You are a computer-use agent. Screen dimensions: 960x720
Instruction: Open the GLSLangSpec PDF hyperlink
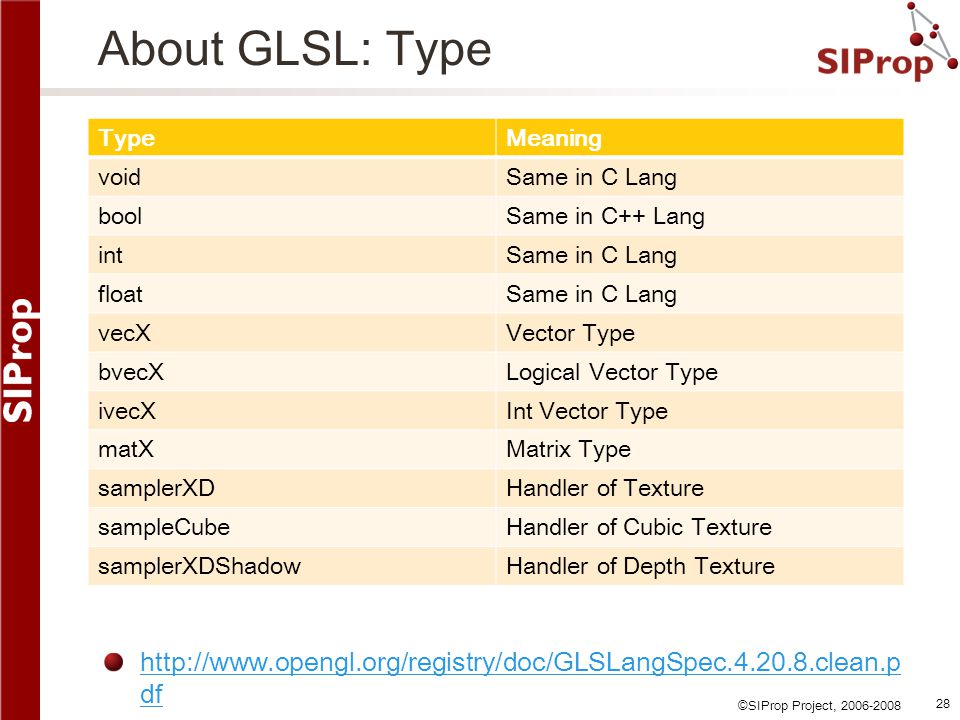coord(520,678)
